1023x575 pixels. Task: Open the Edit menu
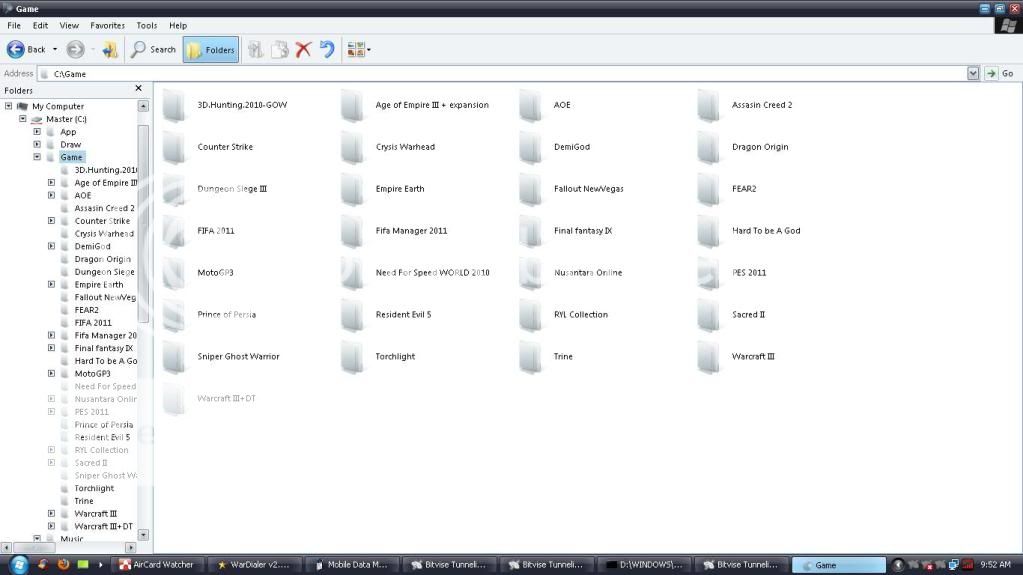[40, 25]
